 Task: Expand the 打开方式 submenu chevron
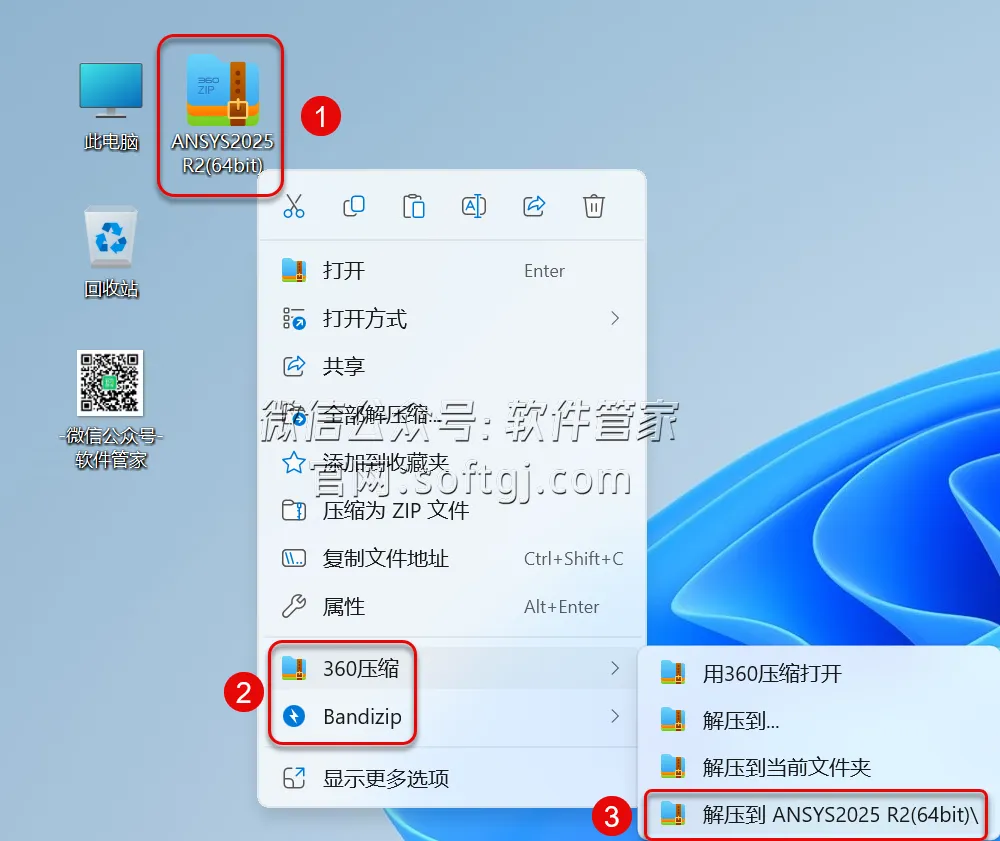[x=615, y=318]
